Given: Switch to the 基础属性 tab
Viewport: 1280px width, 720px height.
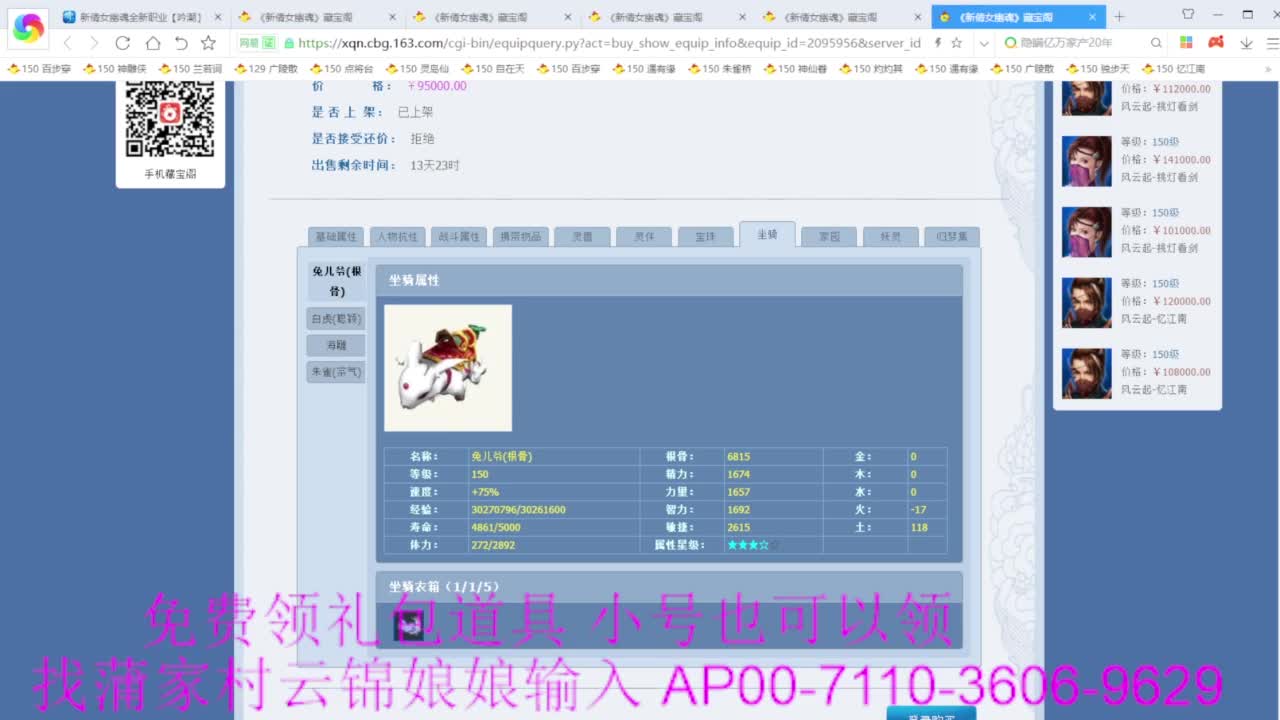Looking at the screenshot, I should (336, 237).
